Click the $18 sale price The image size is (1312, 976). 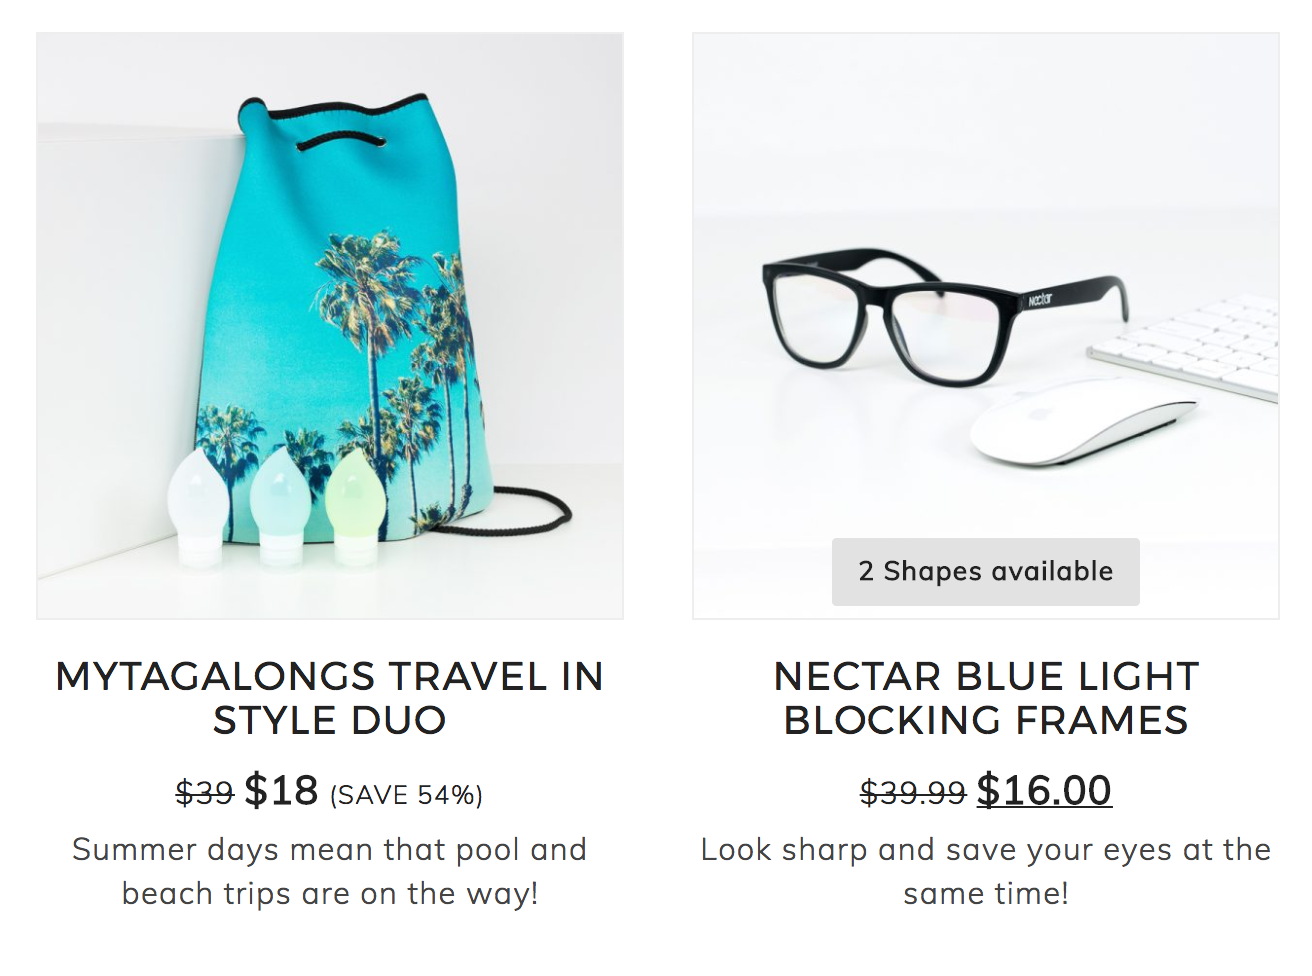coord(281,790)
